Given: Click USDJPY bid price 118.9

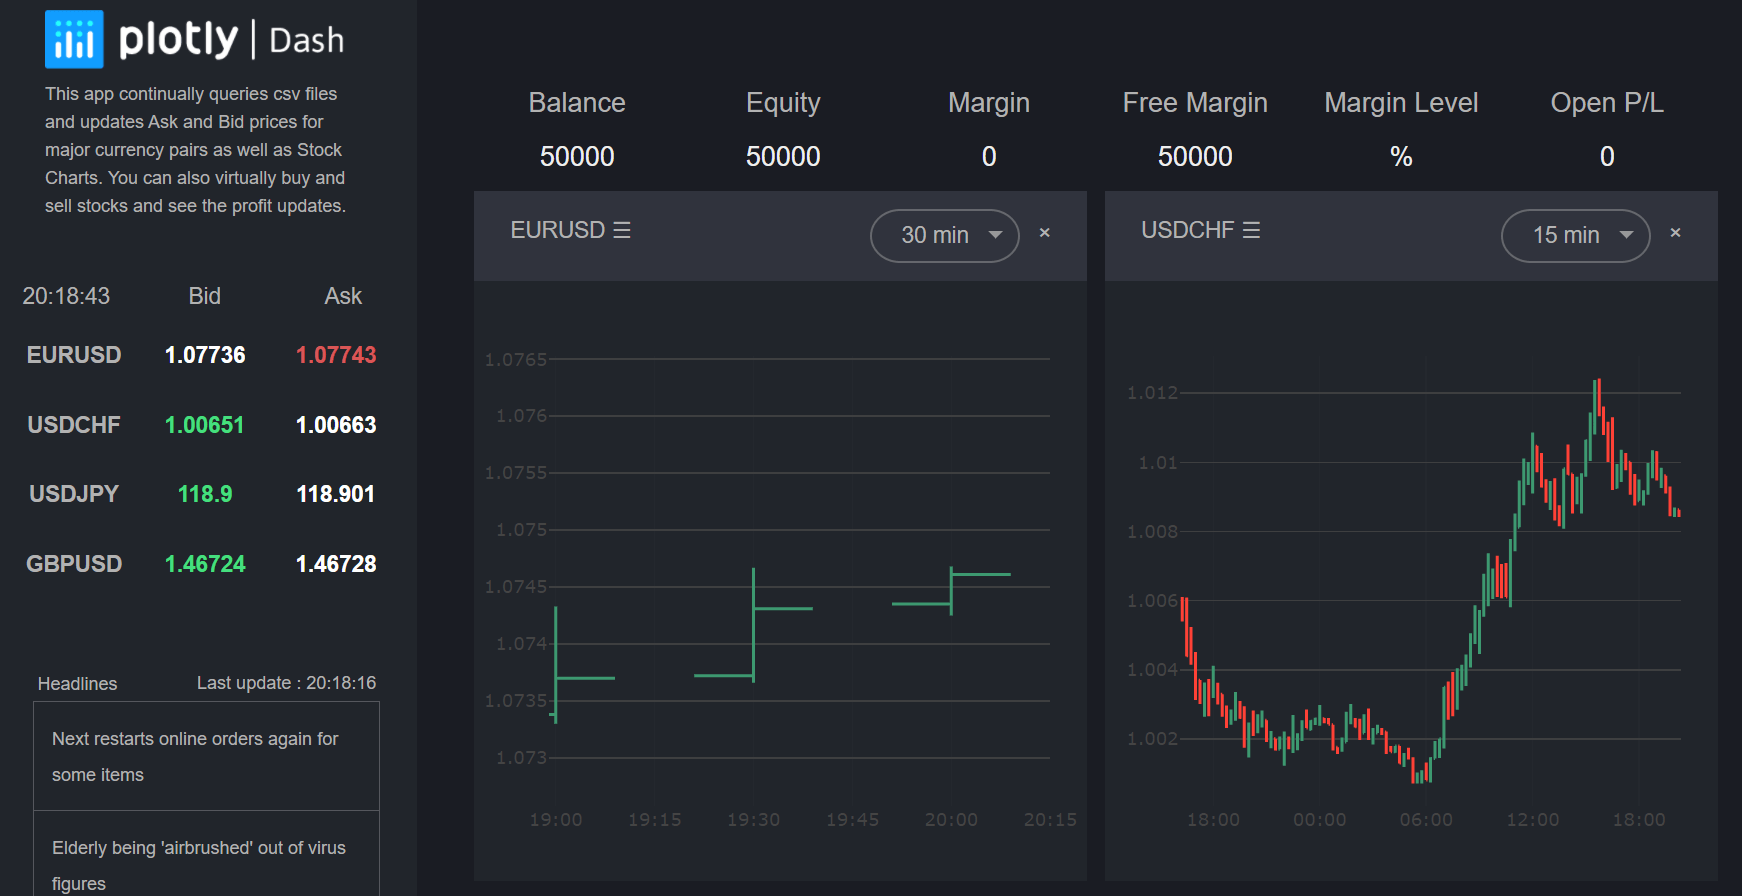Looking at the screenshot, I should (x=205, y=494).
